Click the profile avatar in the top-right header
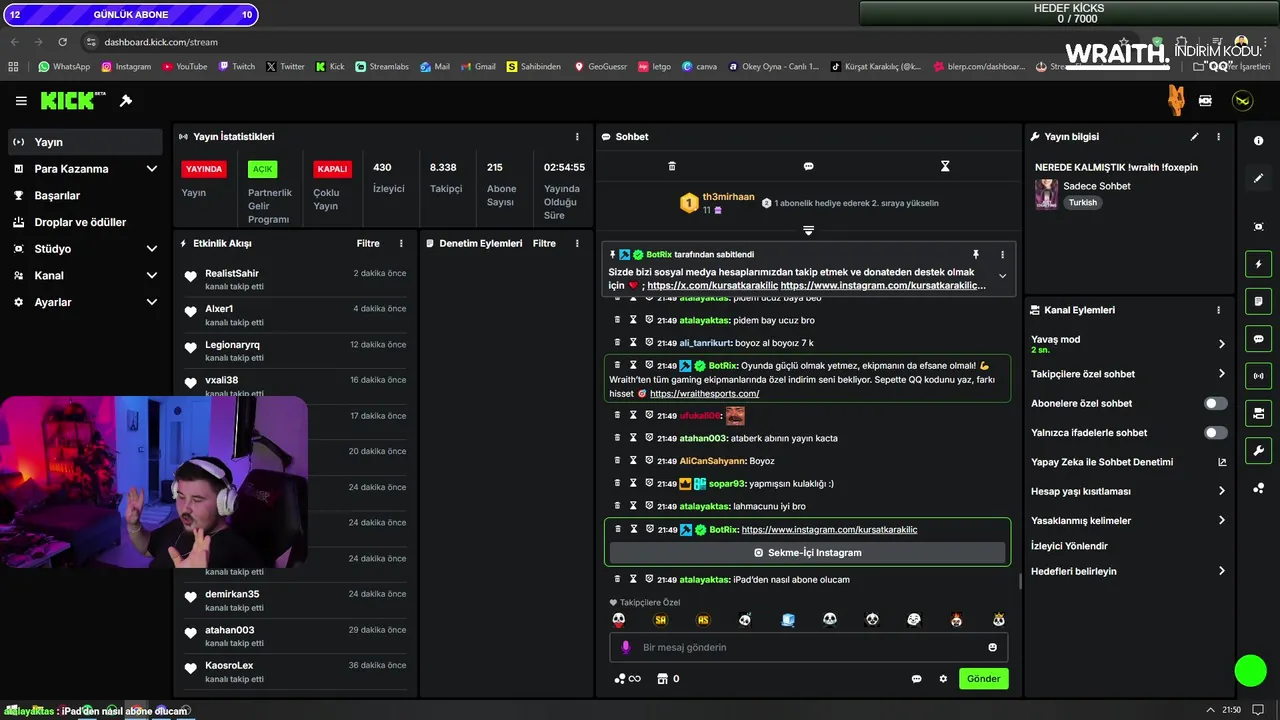The width and height of the screenshot is (1280, 720). pyautogui.click(x=1242, y=101)
